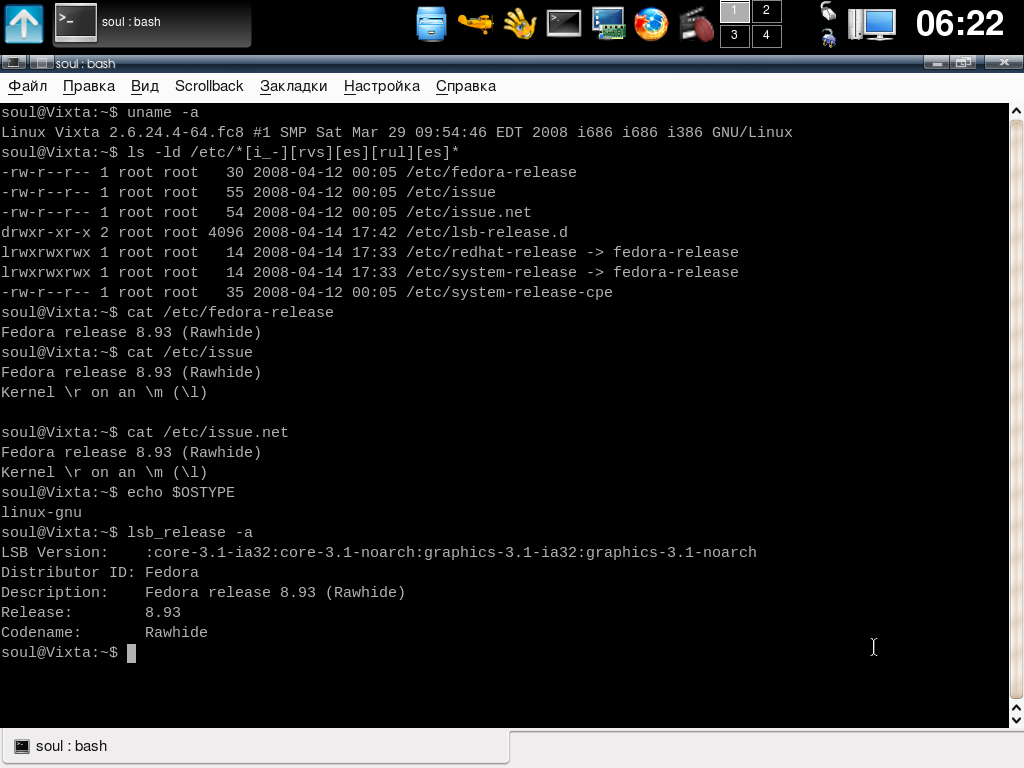This screenshot has width=1024, height=768.
Task: Click the upper padlock tray icon
Action: tap(828, 11)
